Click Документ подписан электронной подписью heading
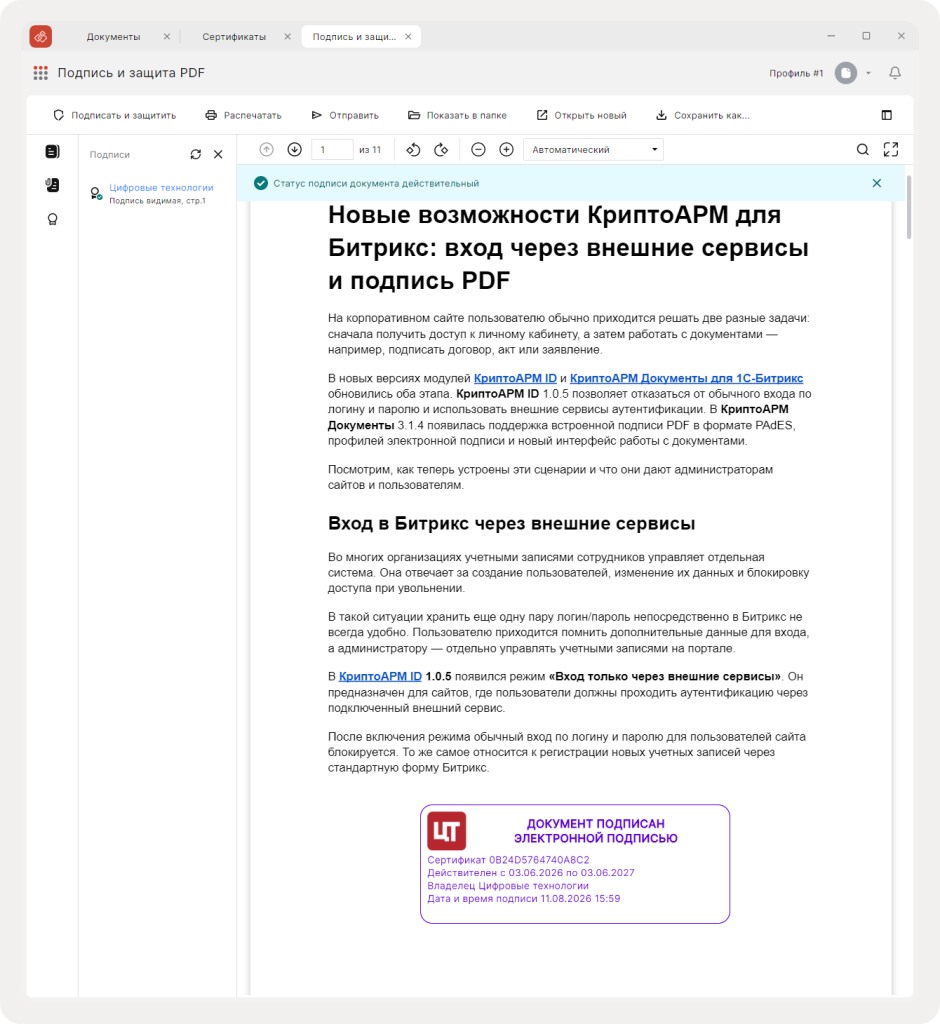The width and height of the screenshot is (940, 1024). click(596, 831)
